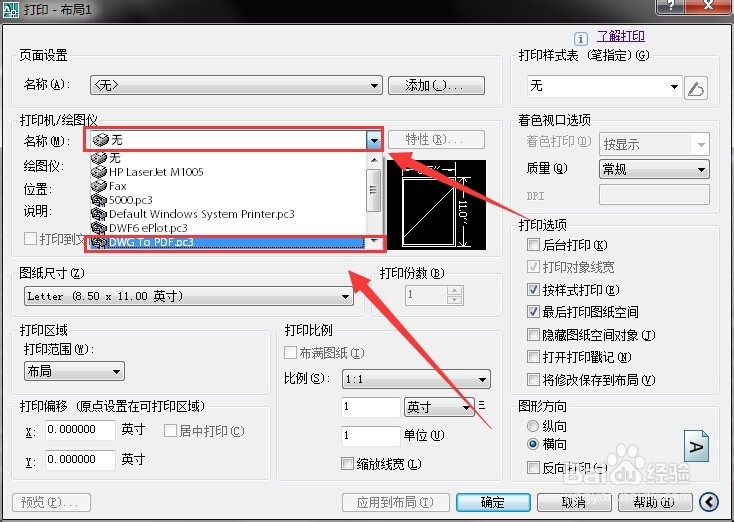Open the 着色打印 按显示 dropdown
This screenshot has width=734, height=522.
pyautogui.click(x=654, y=144)
